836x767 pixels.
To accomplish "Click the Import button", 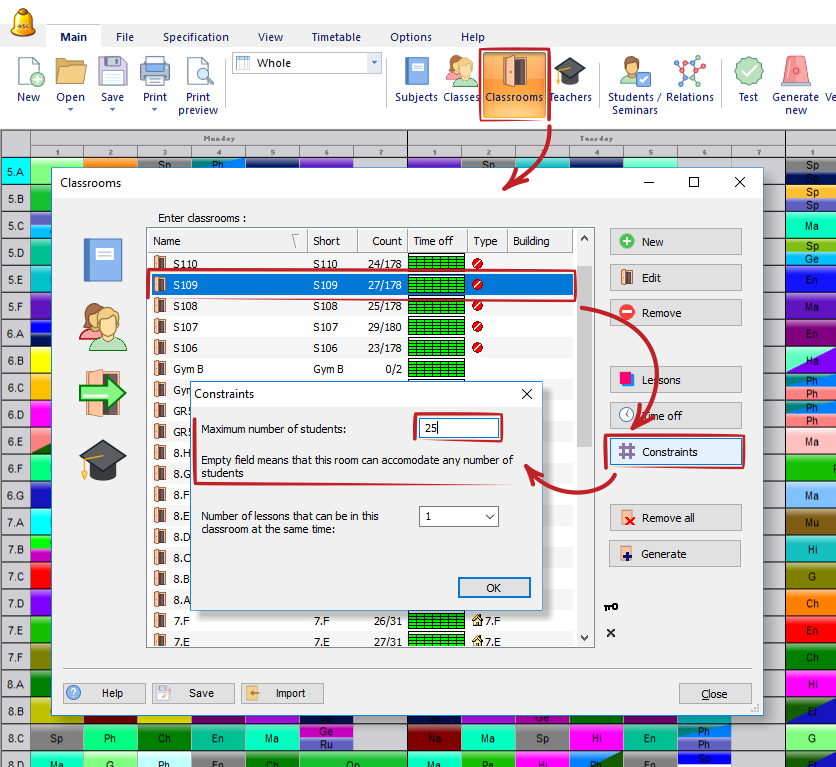I will [x=281, y=693].
